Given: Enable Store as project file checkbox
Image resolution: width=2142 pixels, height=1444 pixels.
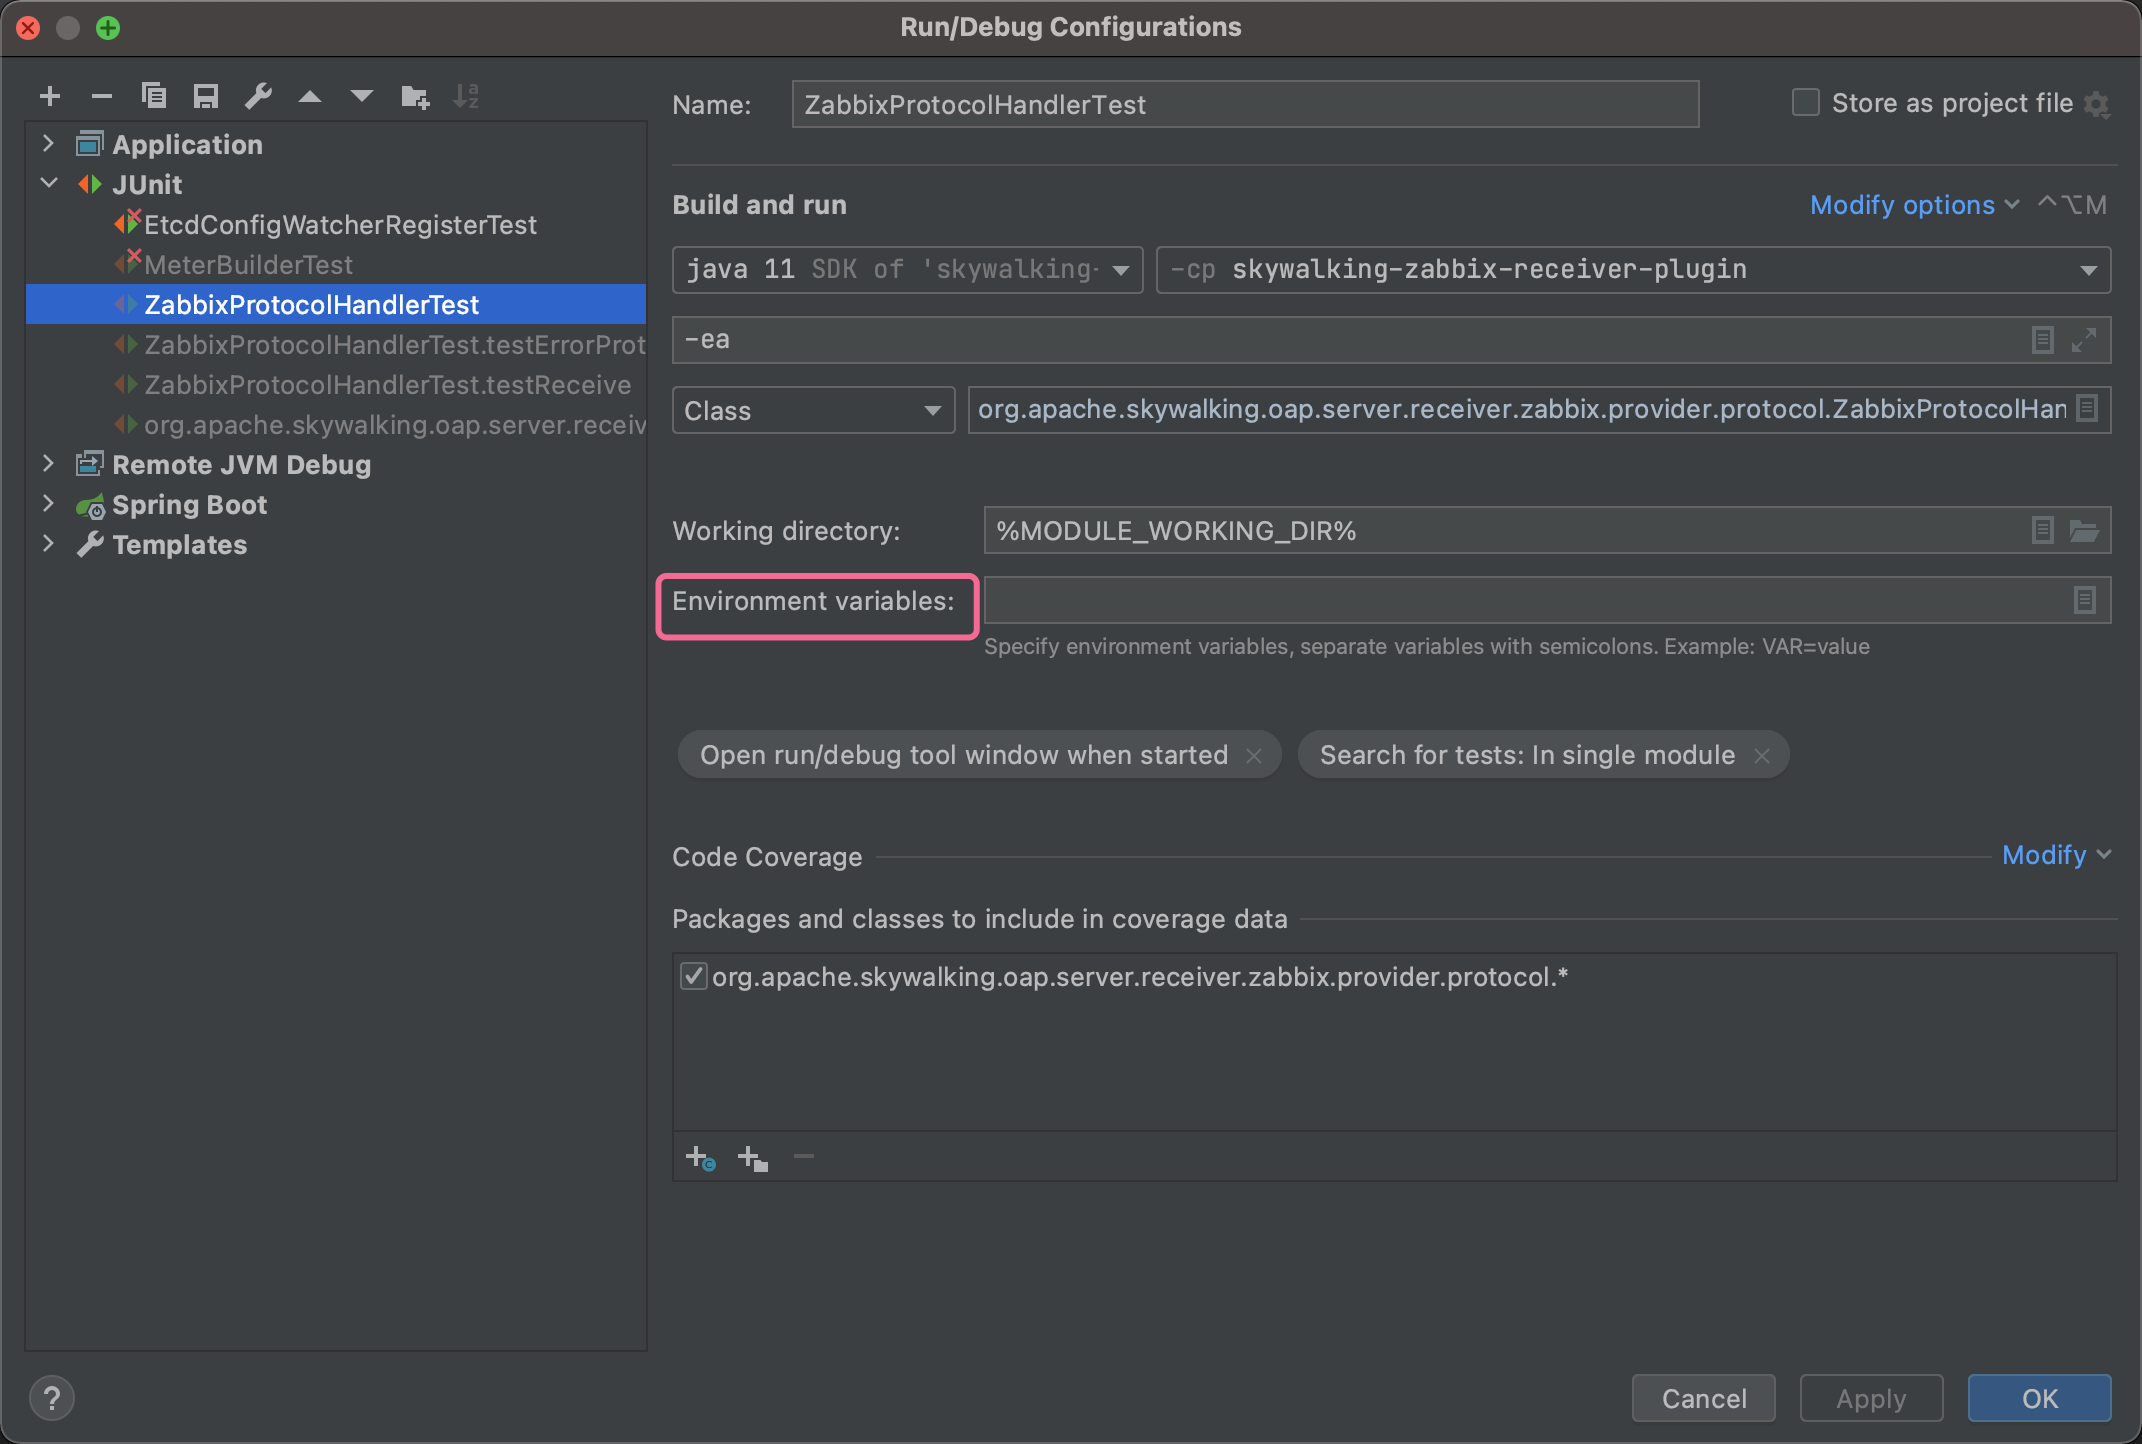Looking at the screenshot, I should coord(1805,103).
